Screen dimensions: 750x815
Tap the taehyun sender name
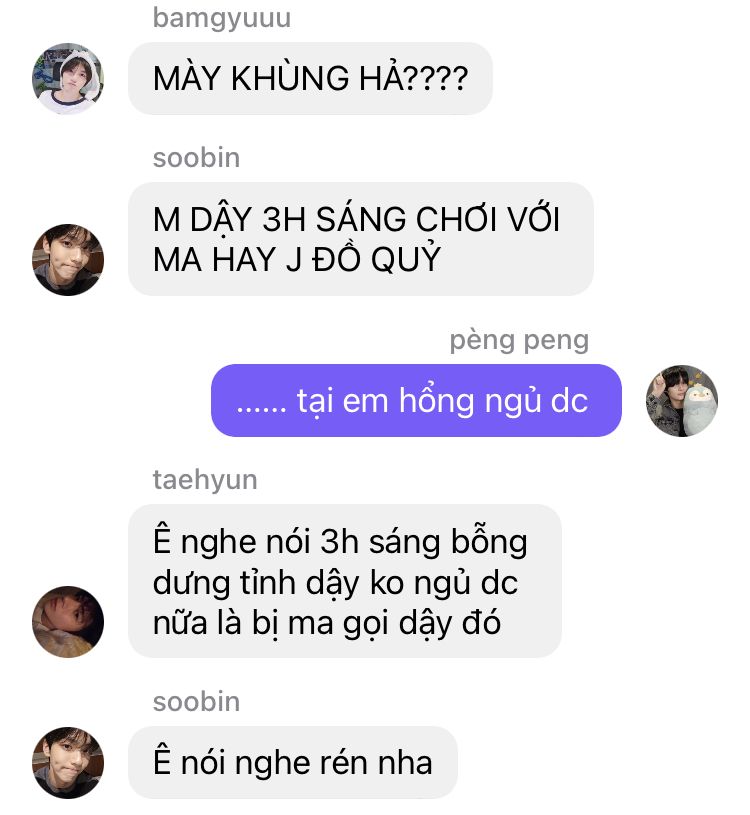point(205,480)
